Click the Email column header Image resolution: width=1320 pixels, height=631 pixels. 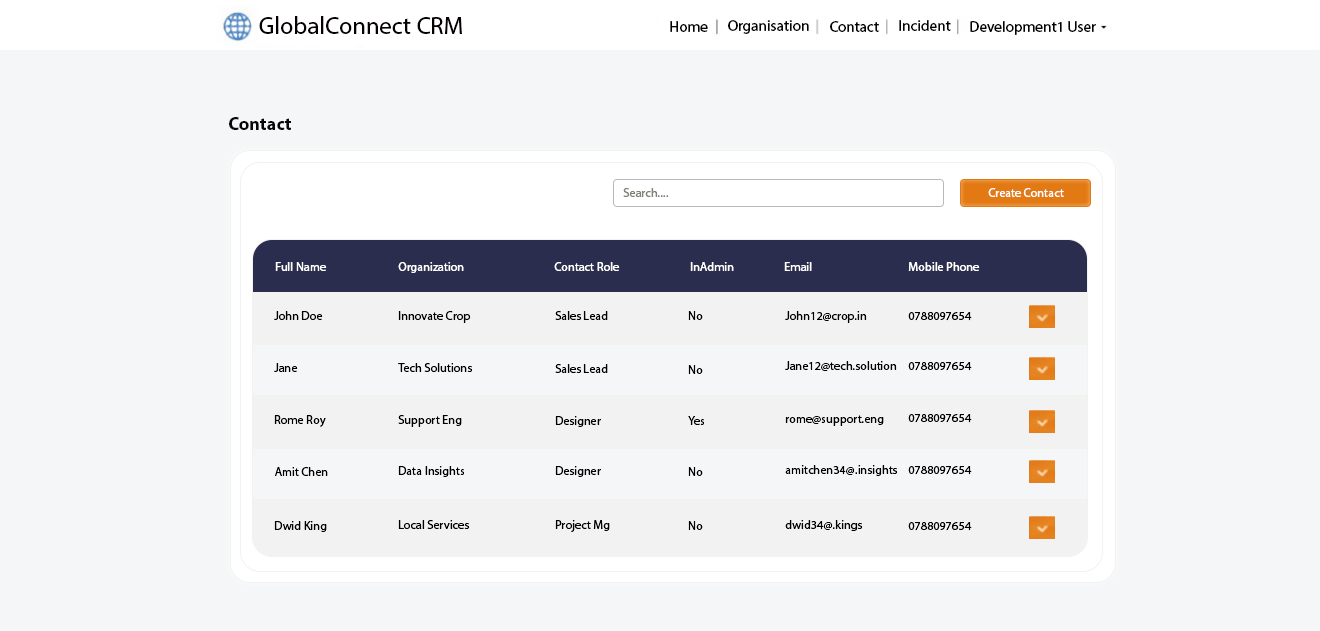tap(798, 267)
